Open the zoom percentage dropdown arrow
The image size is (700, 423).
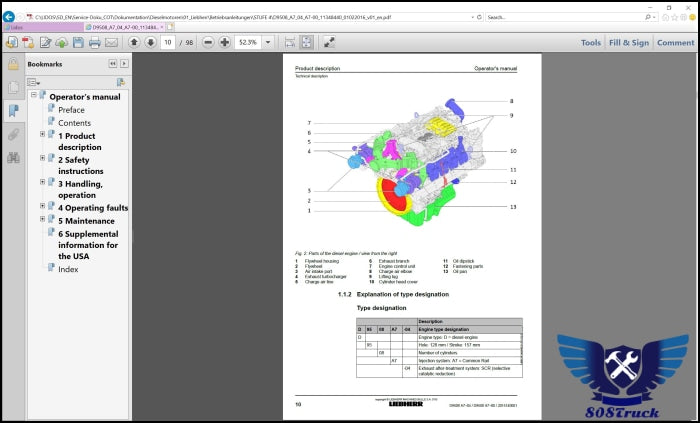(270, 43)
